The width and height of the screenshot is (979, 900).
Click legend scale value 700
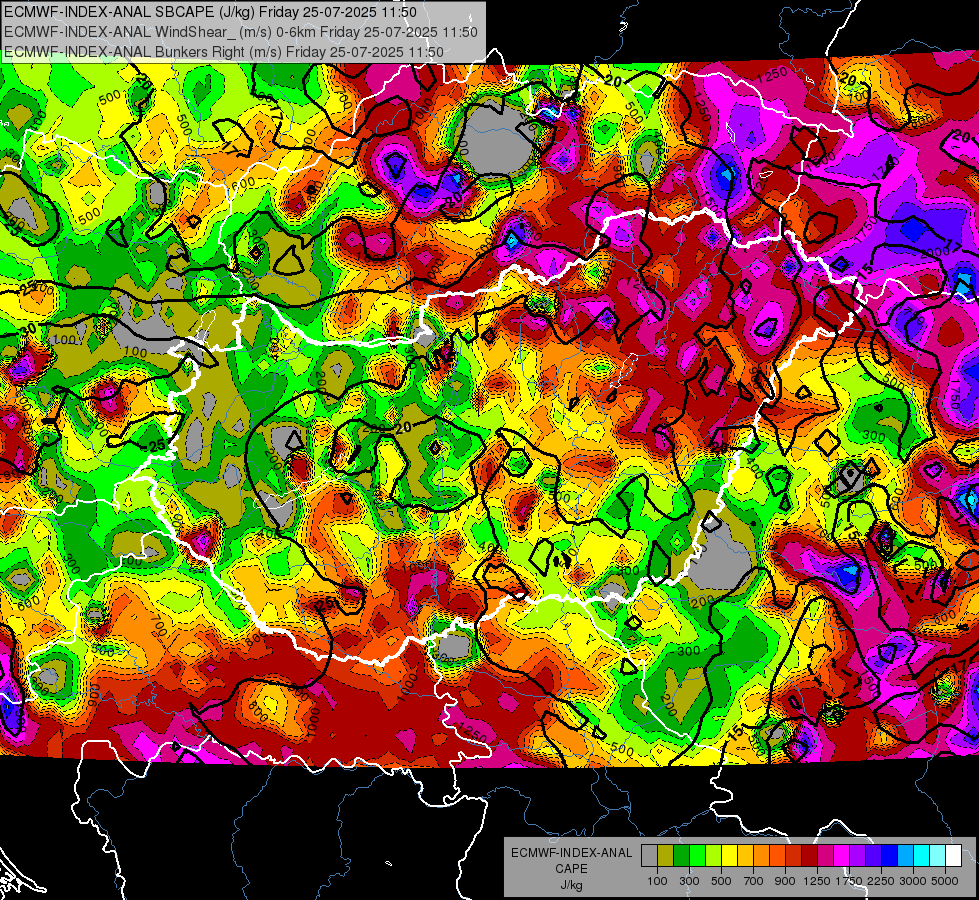point(754,881)
